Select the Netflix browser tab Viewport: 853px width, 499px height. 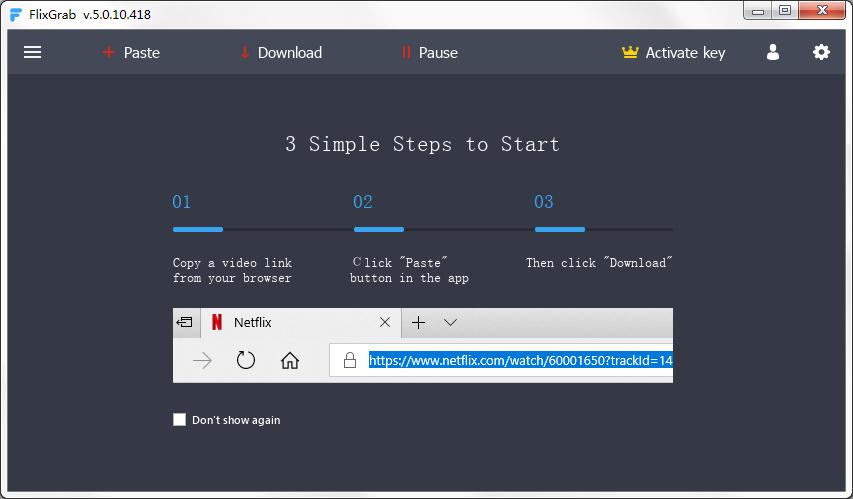(x=290, y=323)
